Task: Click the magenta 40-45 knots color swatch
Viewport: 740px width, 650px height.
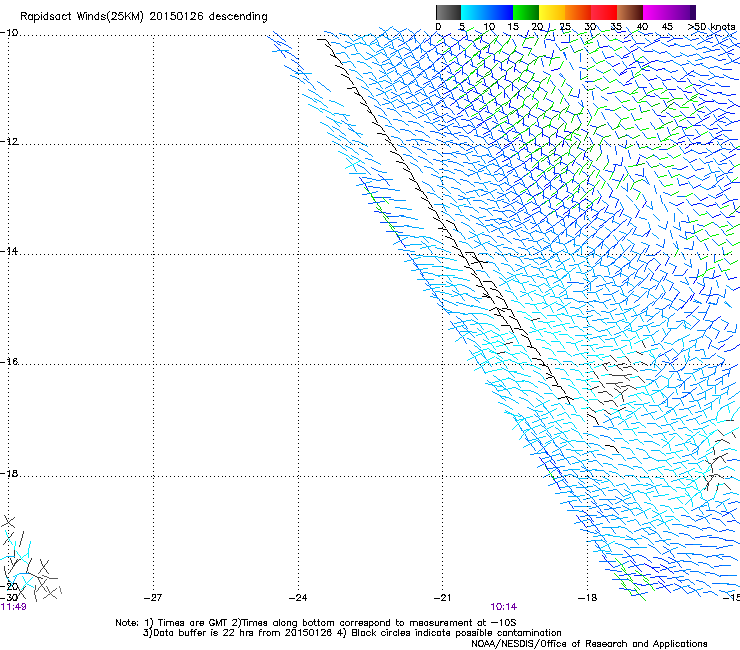Action: coord(656,12)
